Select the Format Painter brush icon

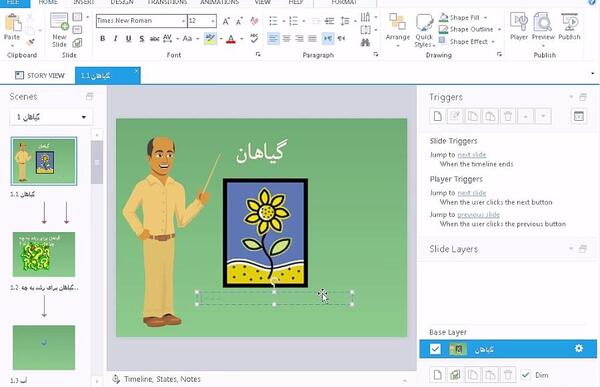31,41
